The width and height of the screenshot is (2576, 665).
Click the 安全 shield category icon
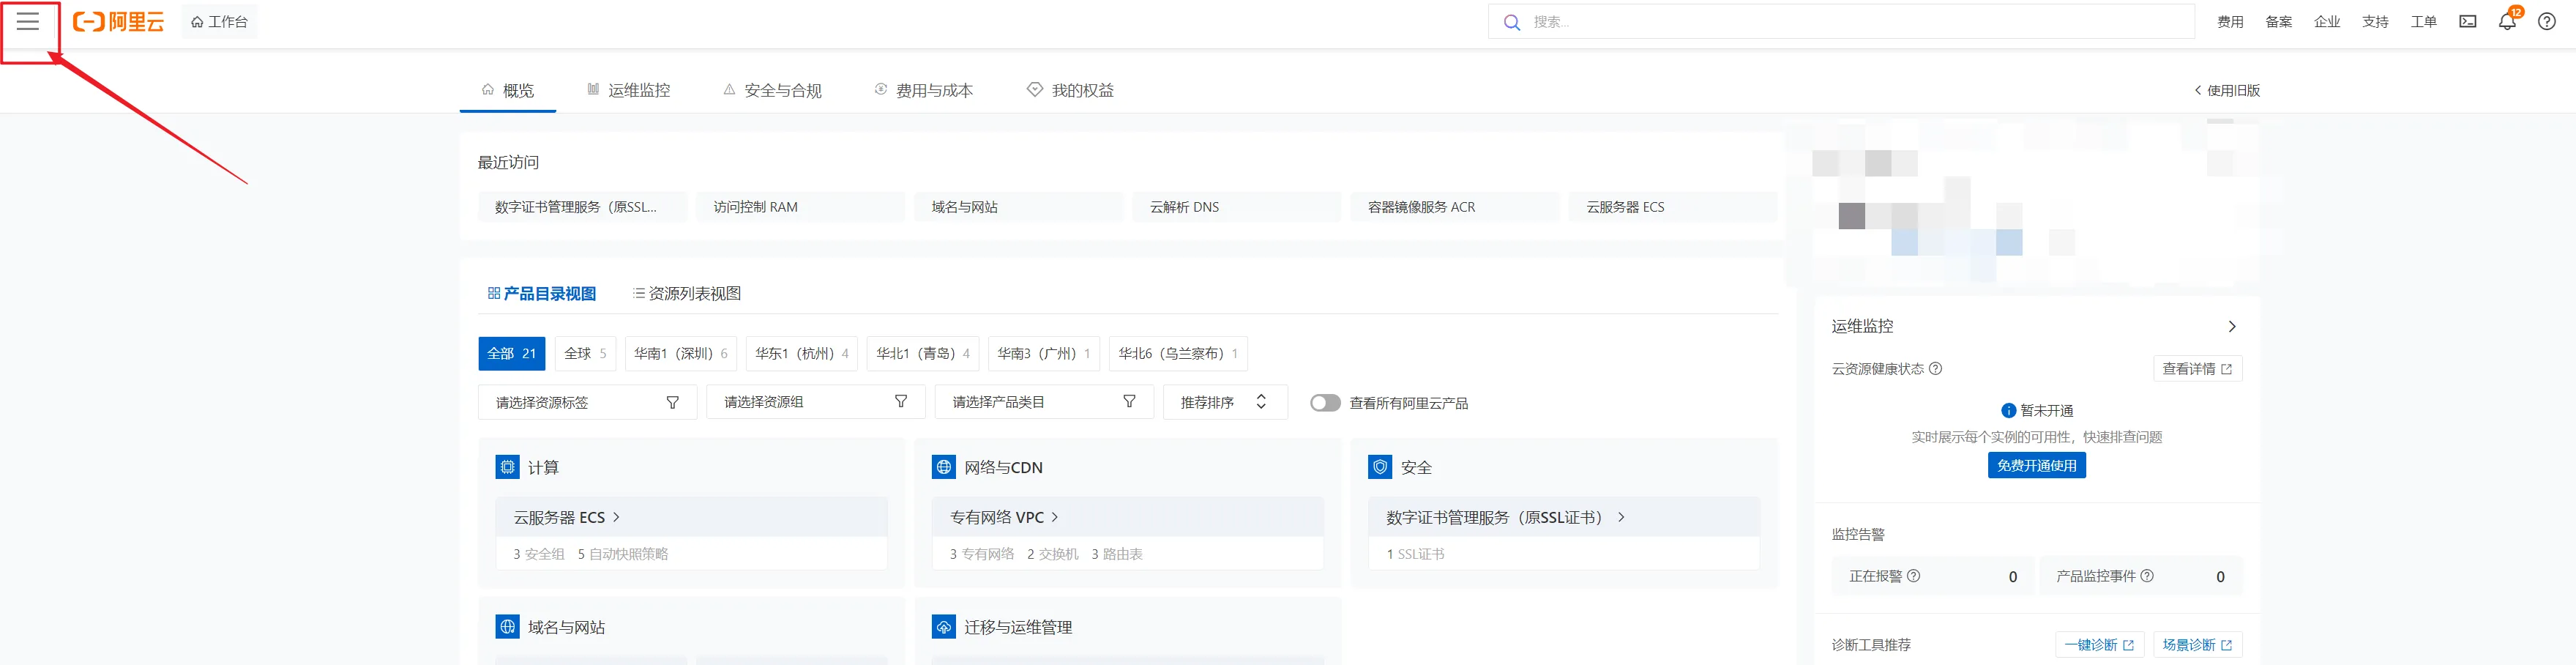pyautogui.click(x=1379, y=467)
